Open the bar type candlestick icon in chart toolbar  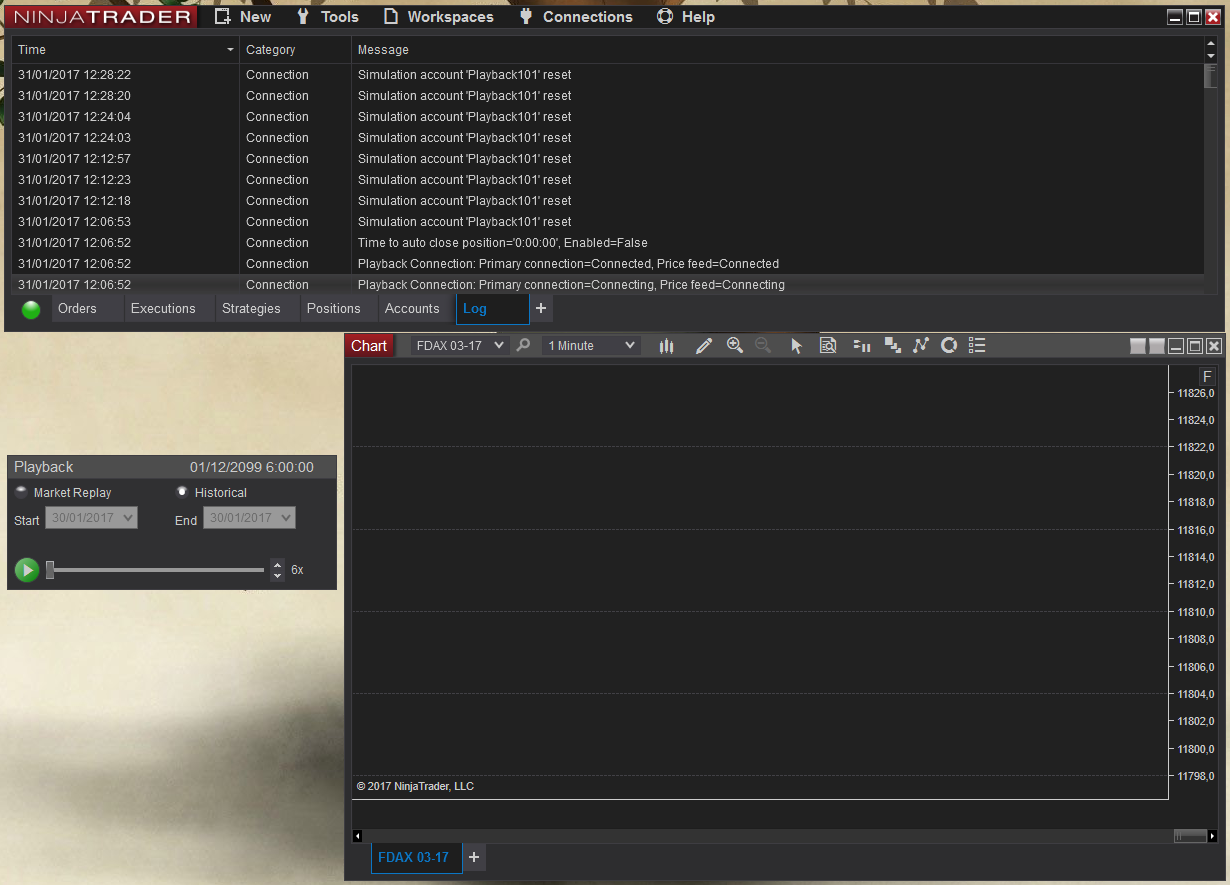667,346
